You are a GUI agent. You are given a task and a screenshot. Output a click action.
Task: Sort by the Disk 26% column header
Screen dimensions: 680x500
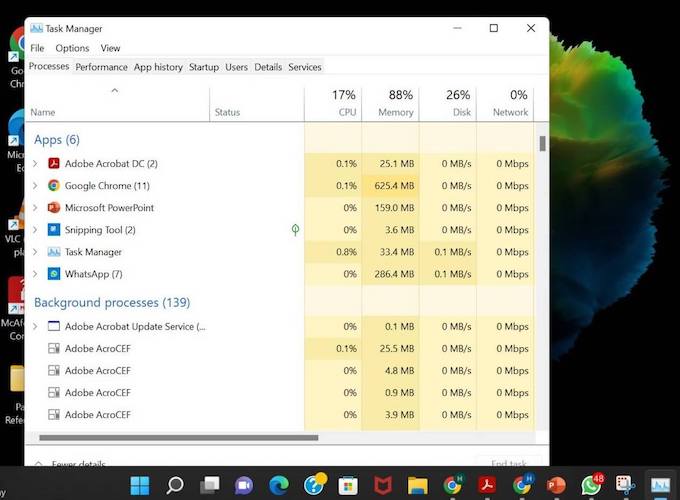tap(448, 104)
